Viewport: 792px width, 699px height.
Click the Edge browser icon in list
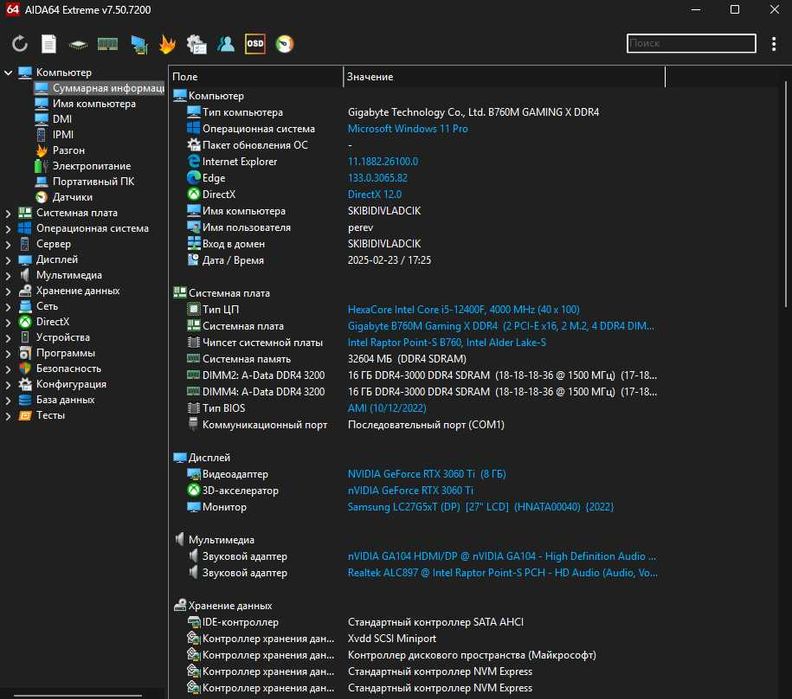(193, 178)
